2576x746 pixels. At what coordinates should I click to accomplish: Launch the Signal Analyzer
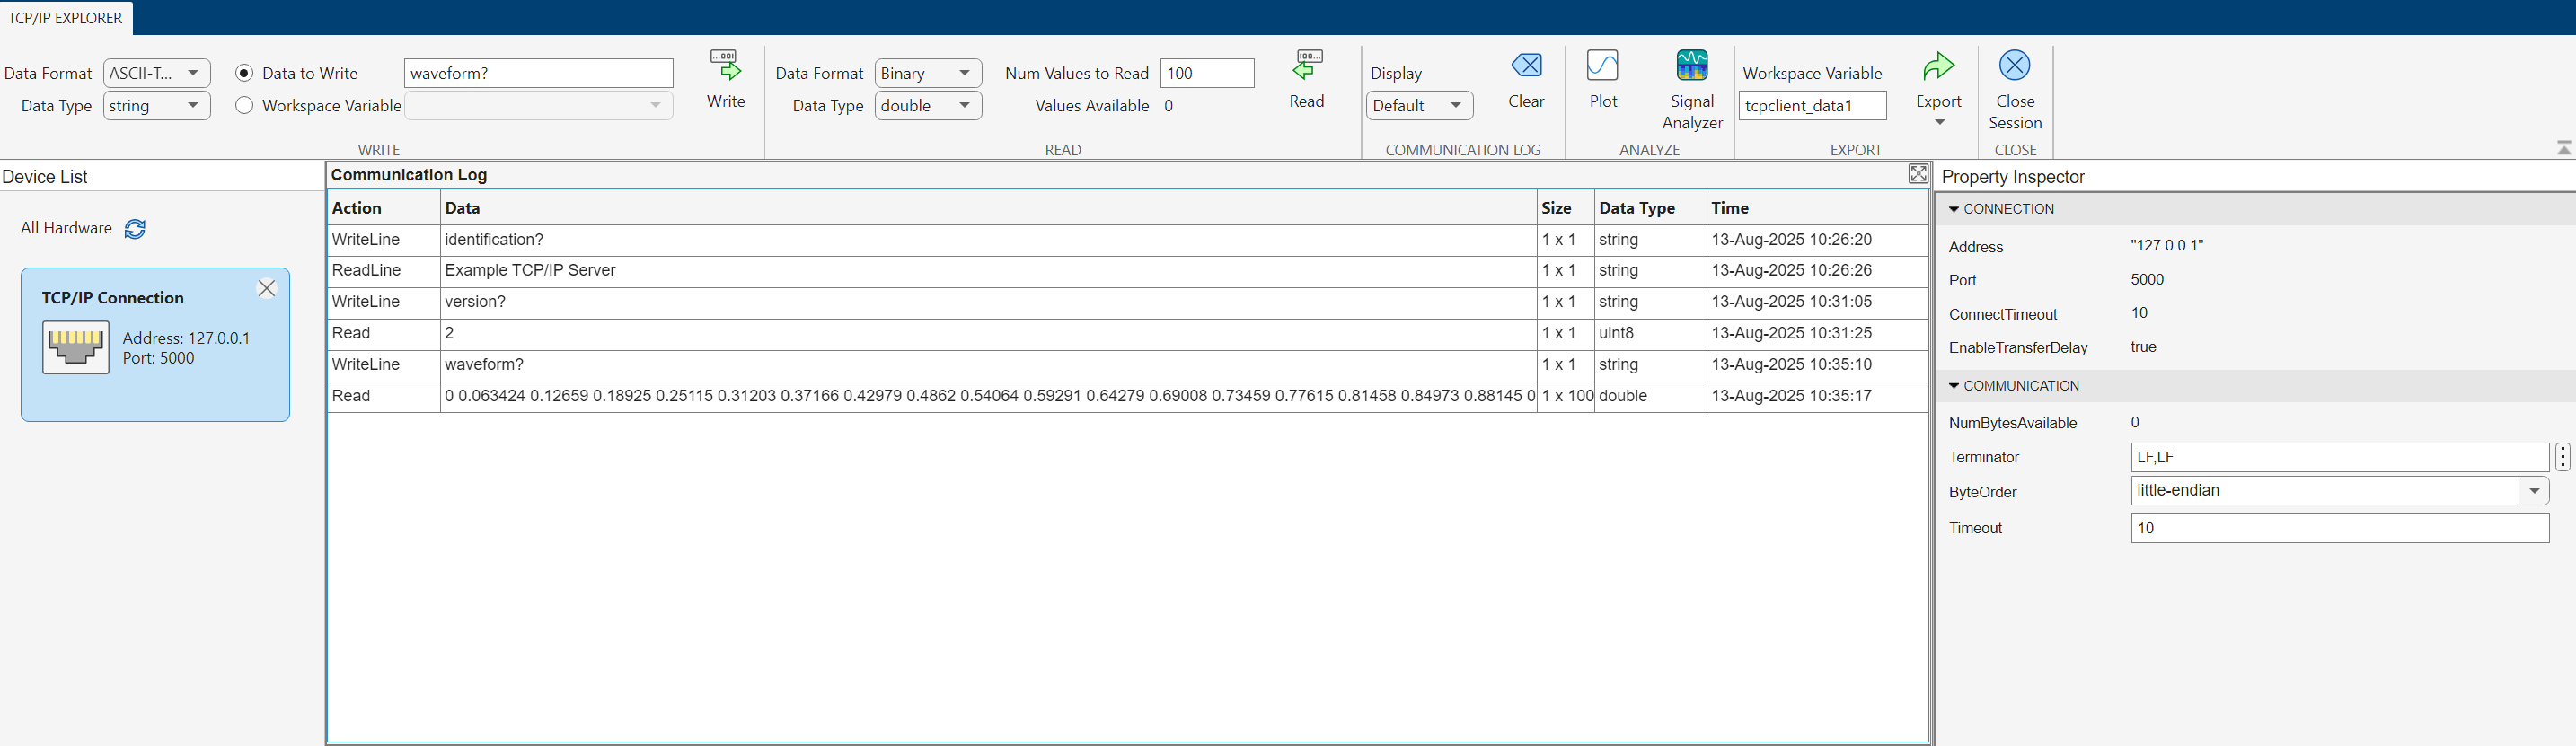coord(1691,67)
